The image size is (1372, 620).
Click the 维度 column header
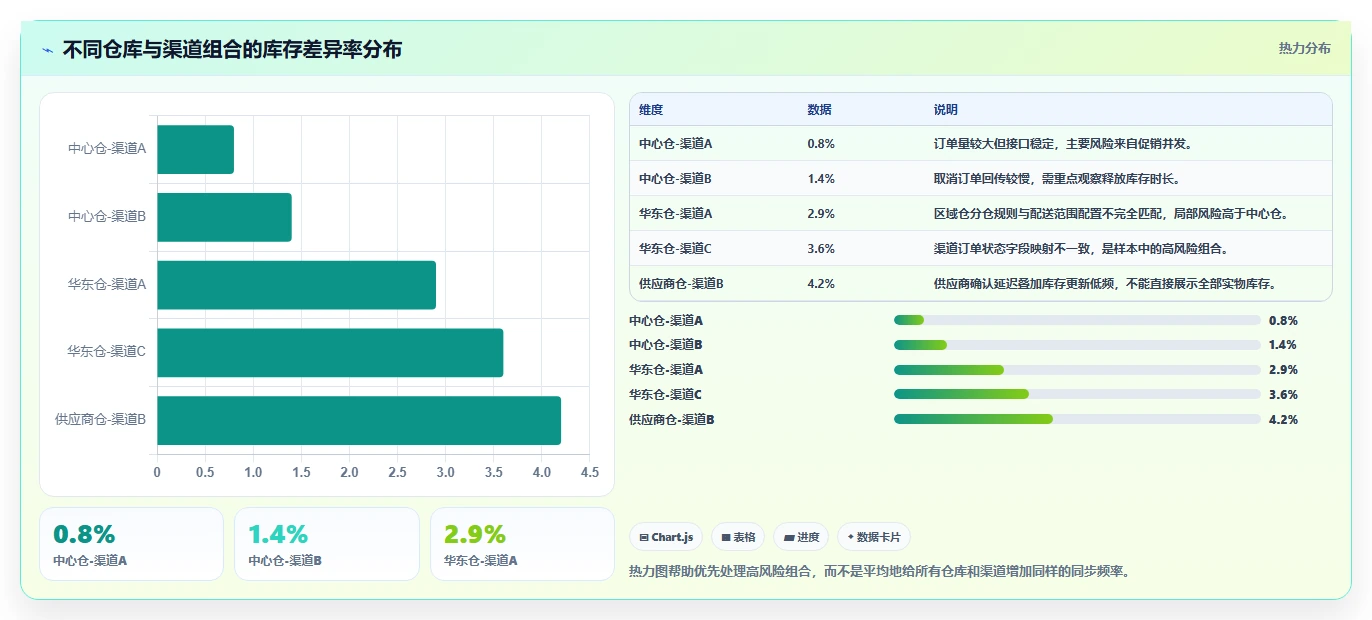point(651,110)
